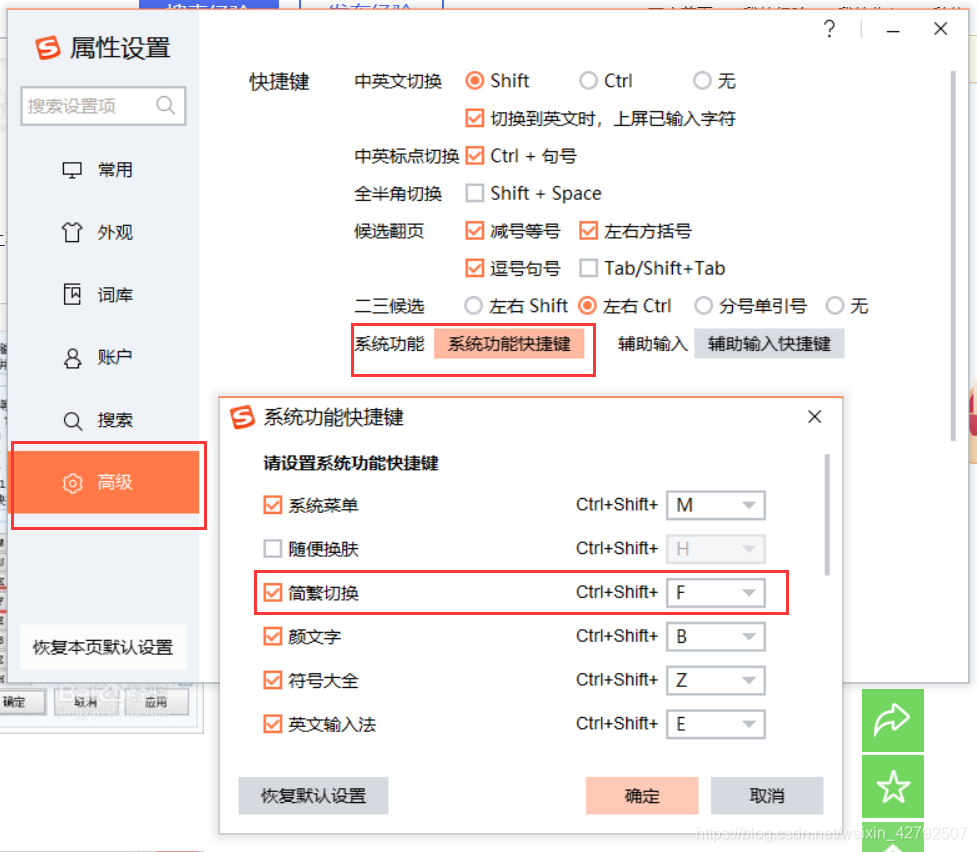977x852 pixels.
Task: Open the 颜文字 key dropdown showing B
Action: point(715,636)
